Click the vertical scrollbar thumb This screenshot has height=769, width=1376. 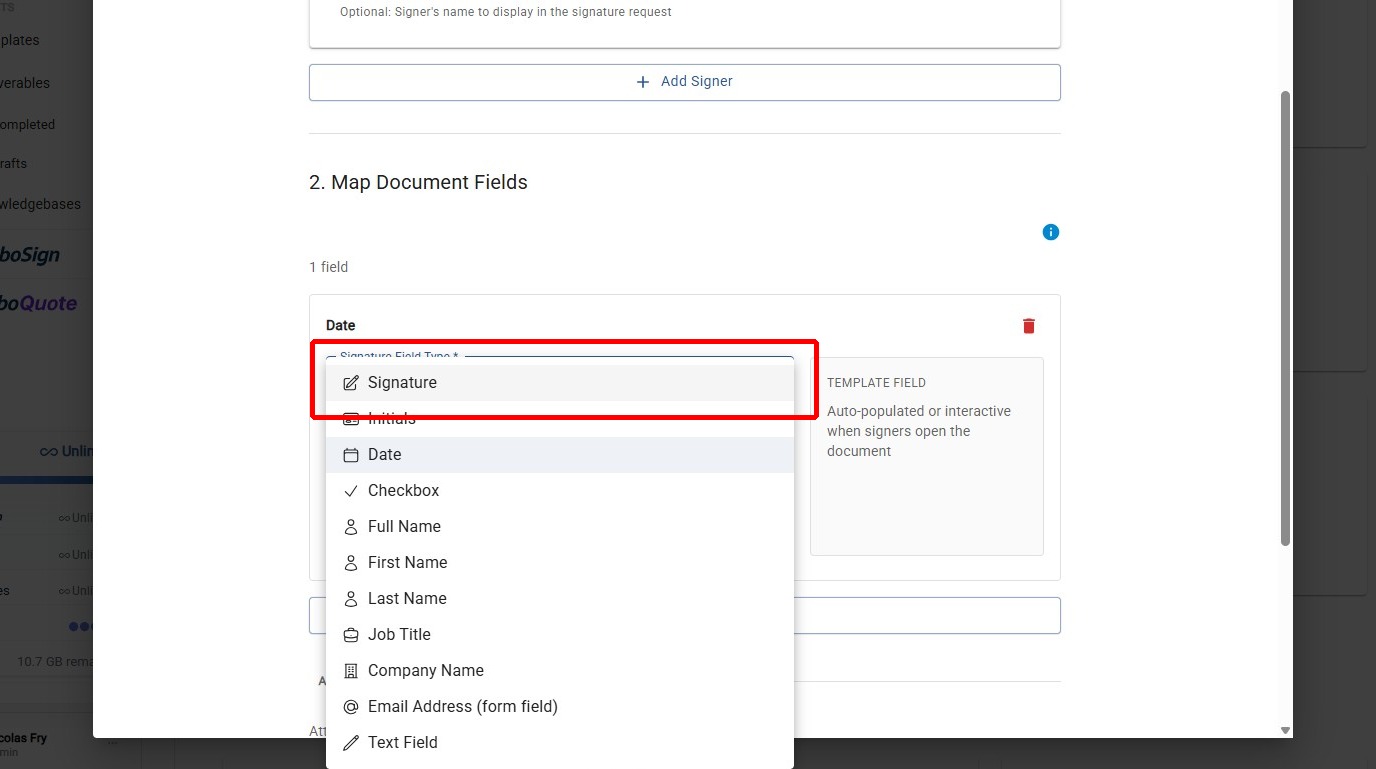coord(1285,320)
